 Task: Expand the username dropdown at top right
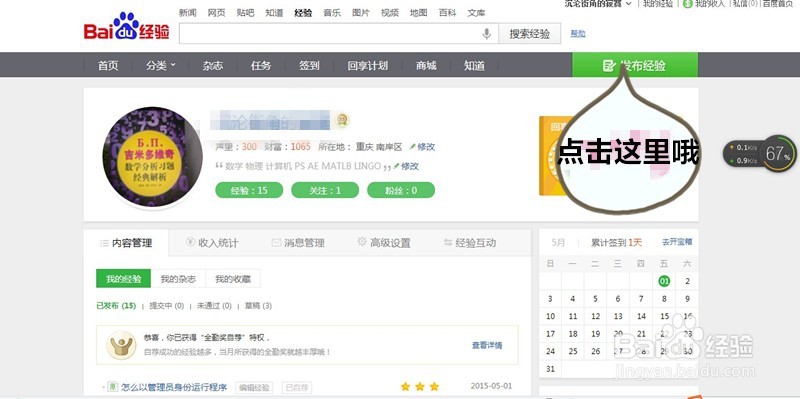(x=628, y=4)
